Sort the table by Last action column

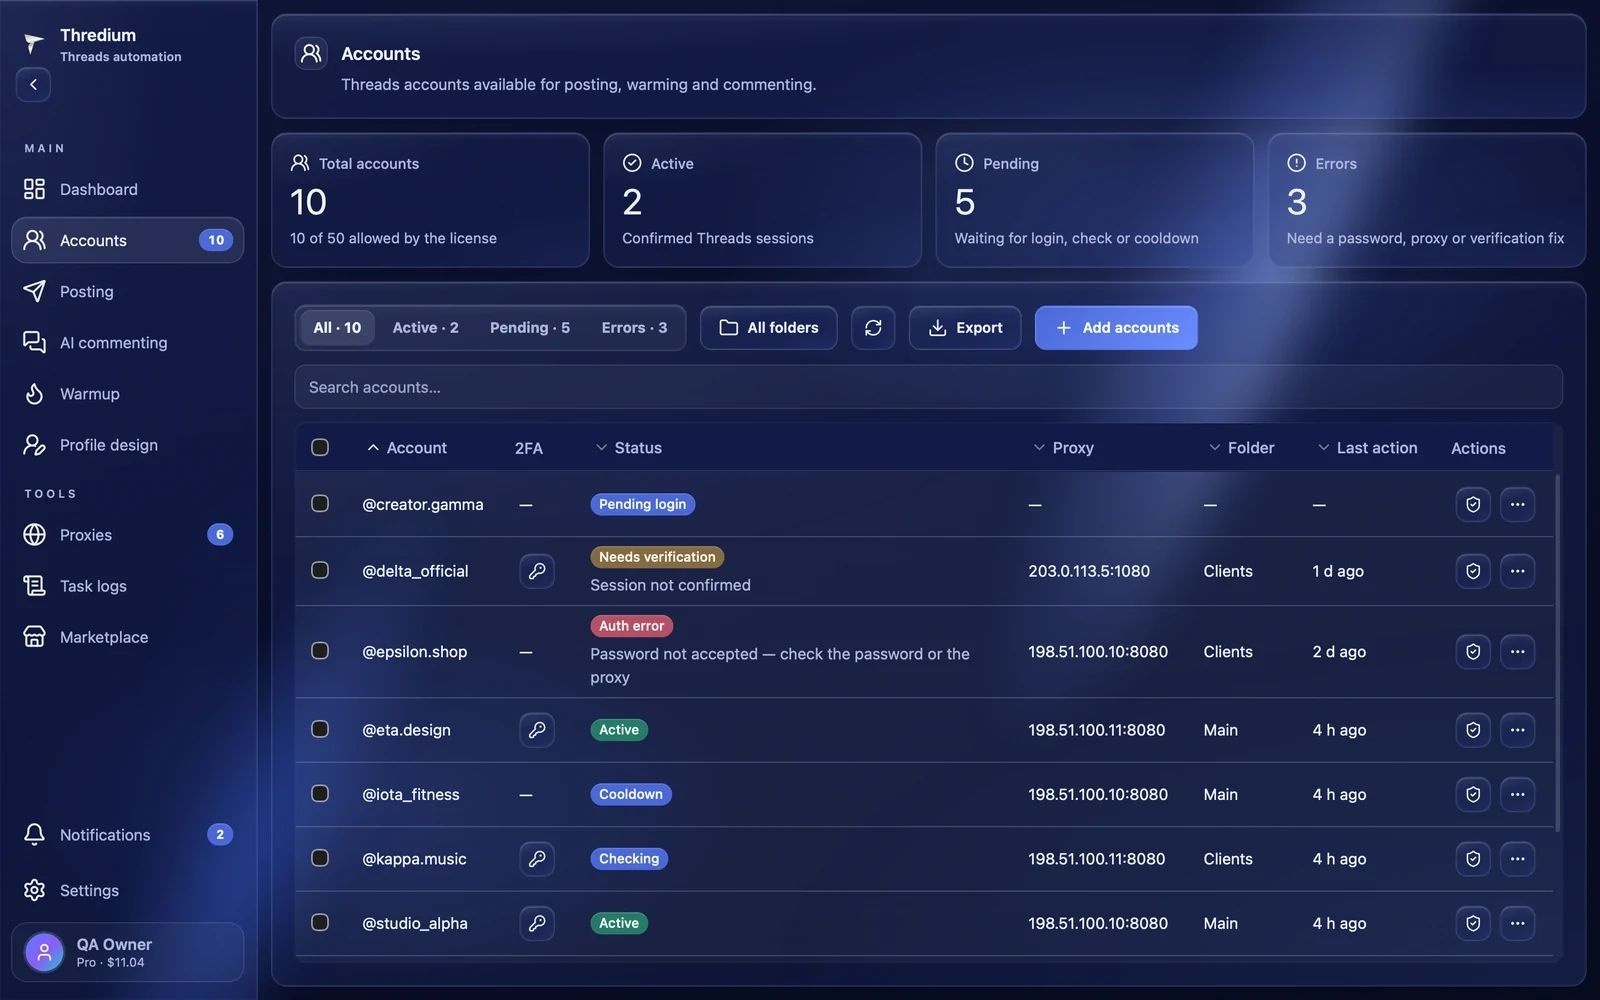pyautogui.click(x=1367, y=448)
